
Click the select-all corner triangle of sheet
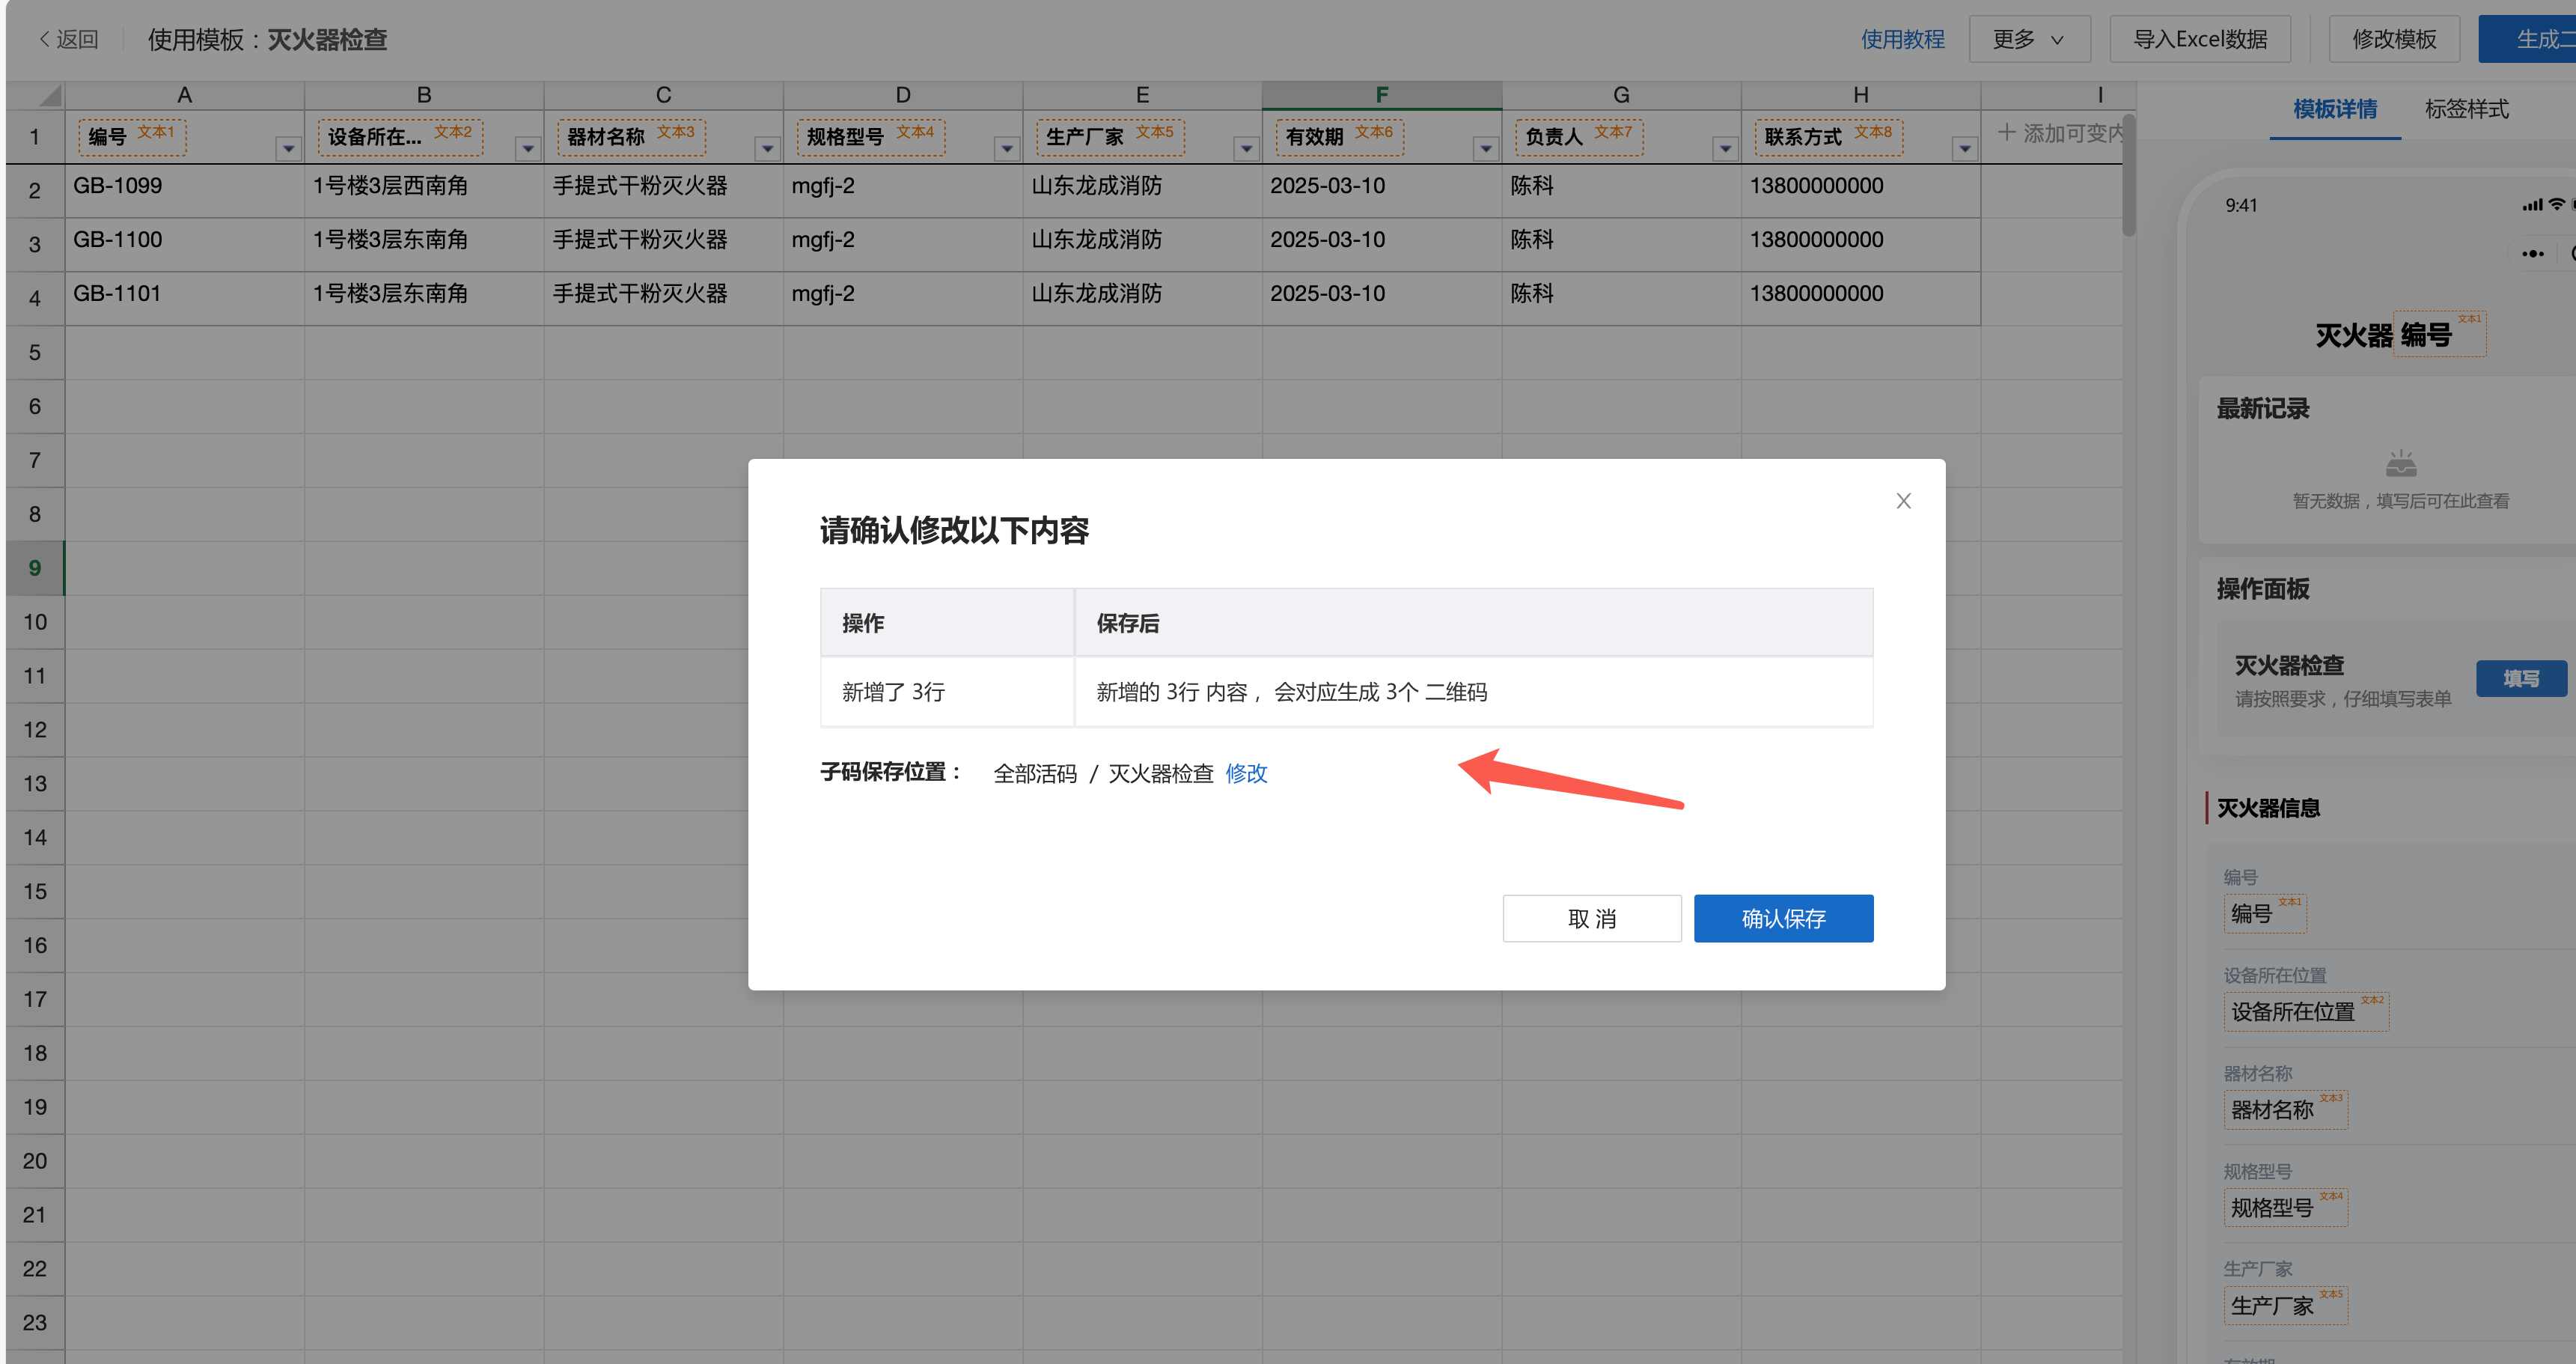48,95
